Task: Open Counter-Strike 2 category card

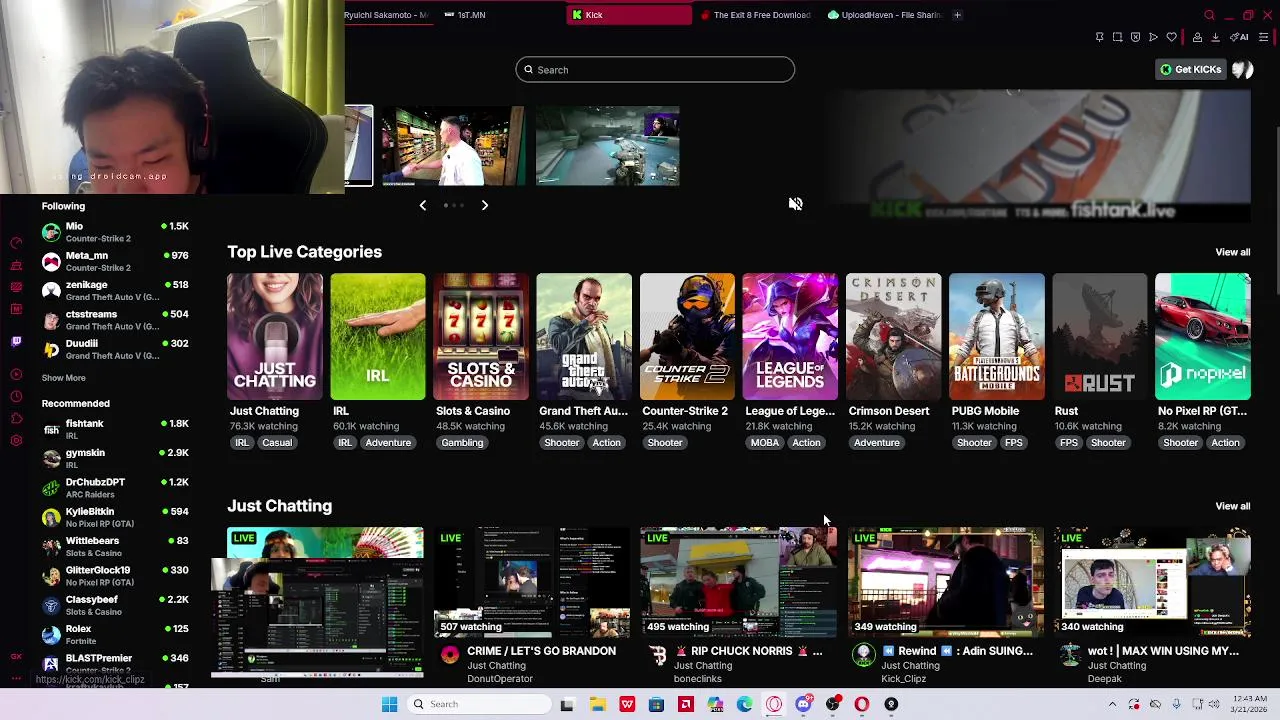Action: tap(687, 337)
